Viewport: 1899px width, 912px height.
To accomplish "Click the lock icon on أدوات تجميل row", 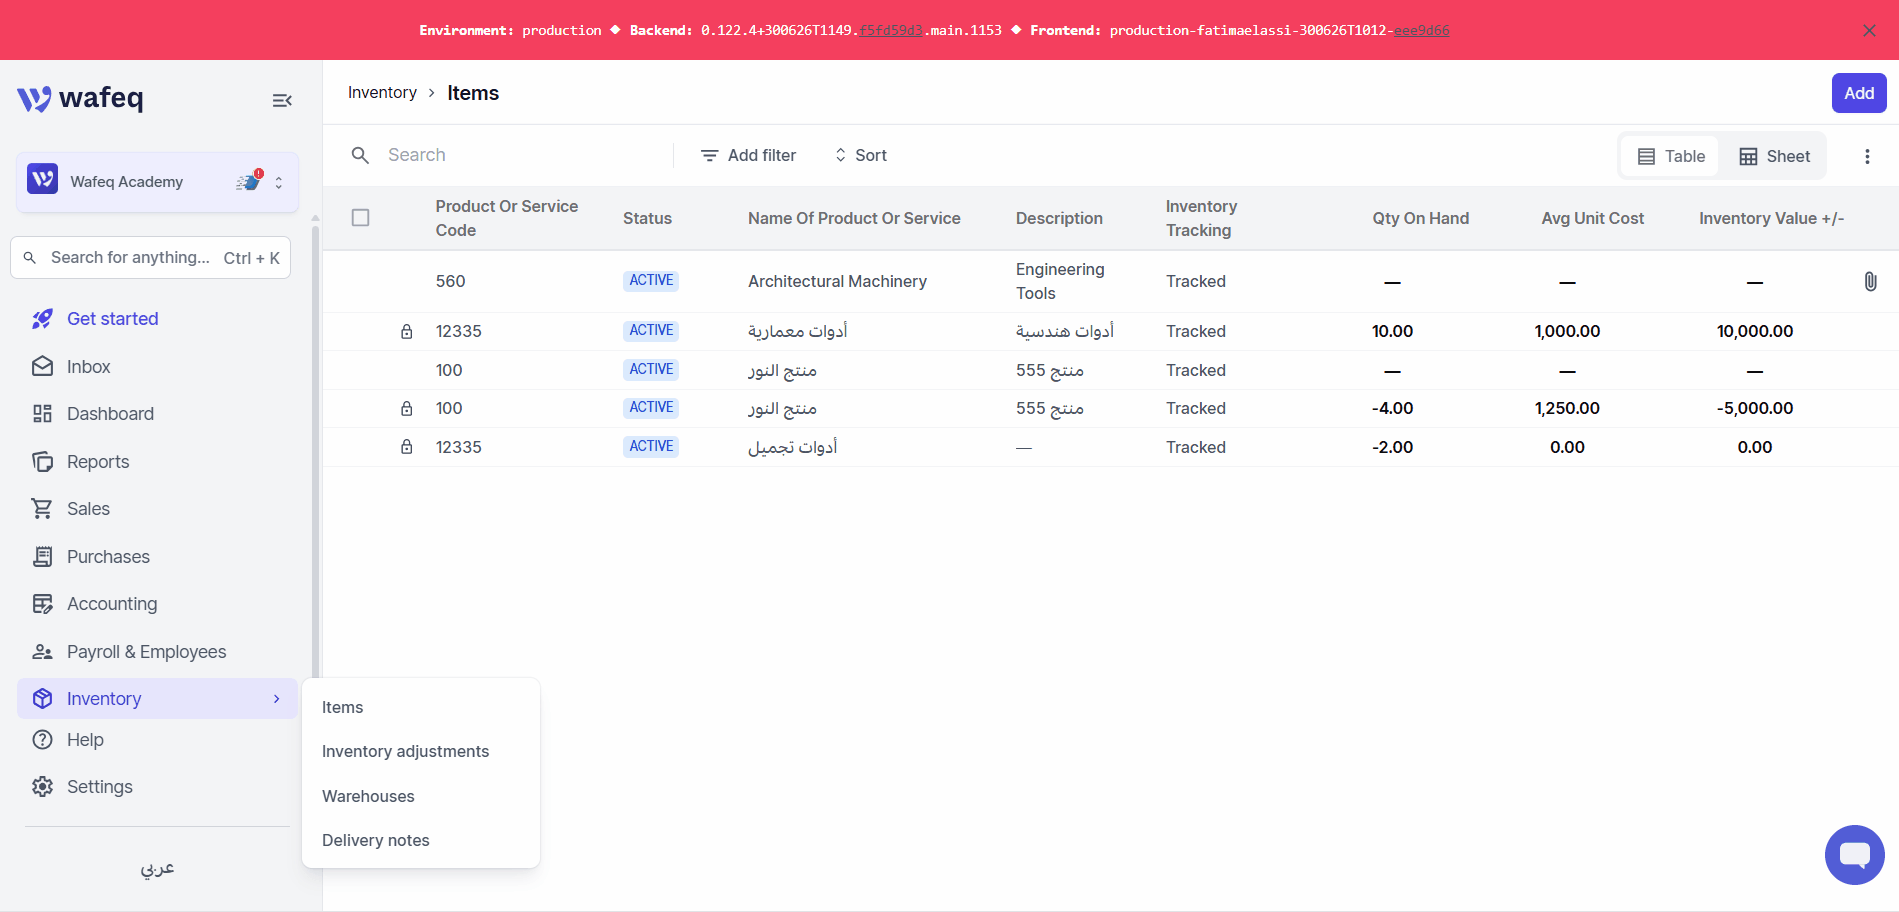I will click(x=407, y=447).
